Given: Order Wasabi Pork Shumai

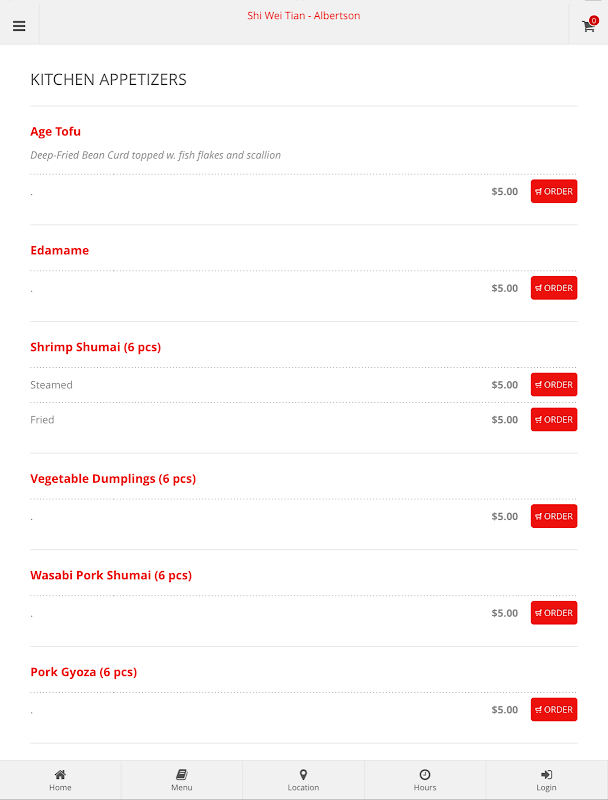Looking at the screenshot, I should coord(553,613).
